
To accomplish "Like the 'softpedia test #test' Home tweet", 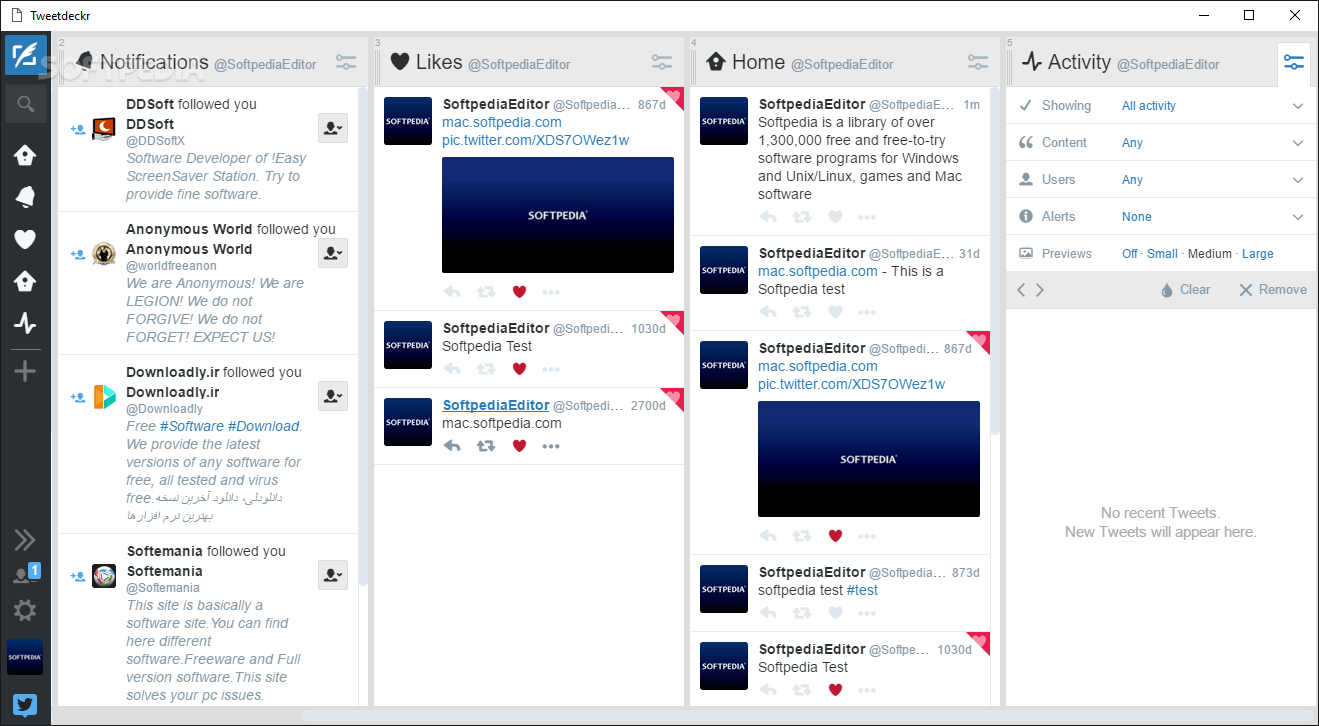I will [x=835, y=613].
